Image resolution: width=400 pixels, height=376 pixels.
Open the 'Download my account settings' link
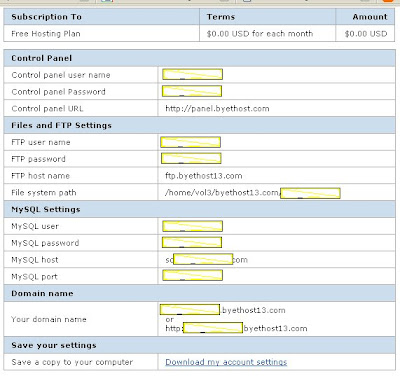[x=226, y=362]
